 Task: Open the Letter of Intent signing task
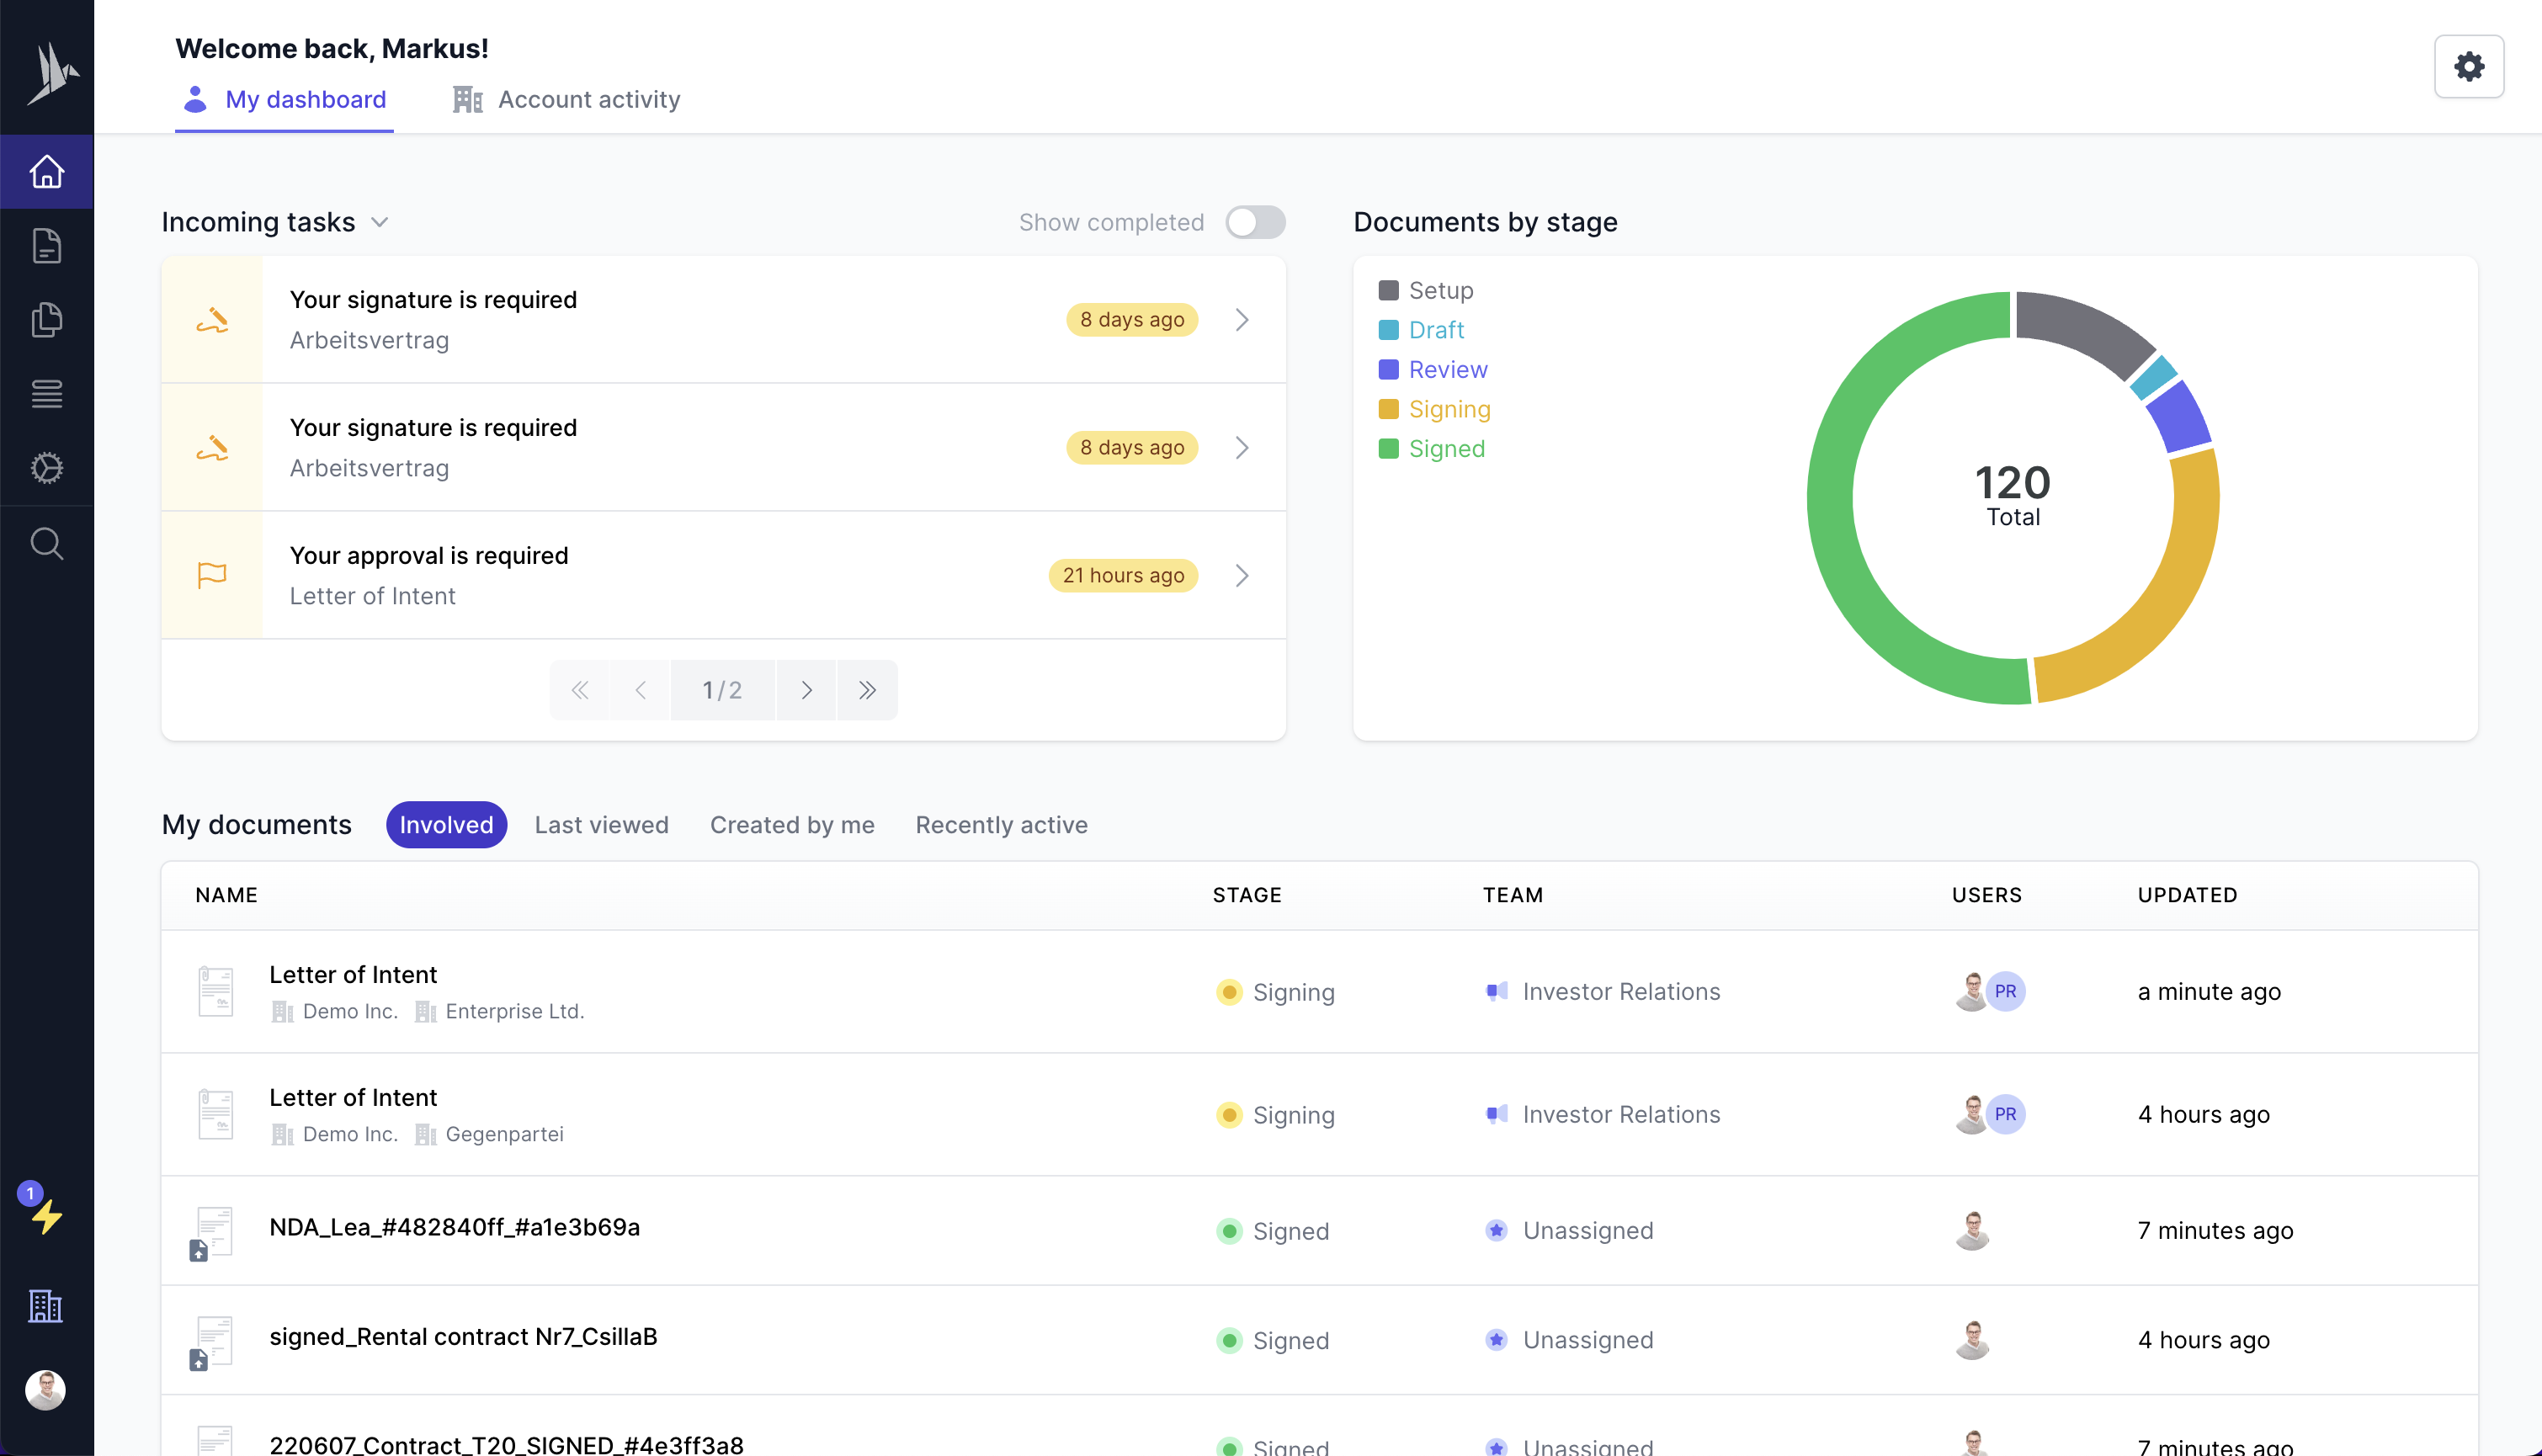point(721,574)
